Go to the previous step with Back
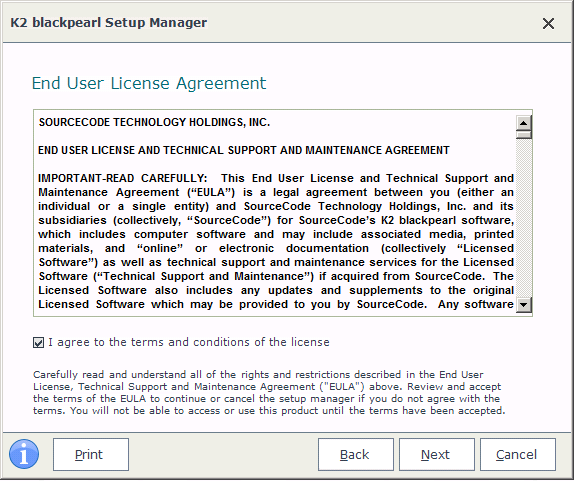The image size is (574, 481). (356, 454)
